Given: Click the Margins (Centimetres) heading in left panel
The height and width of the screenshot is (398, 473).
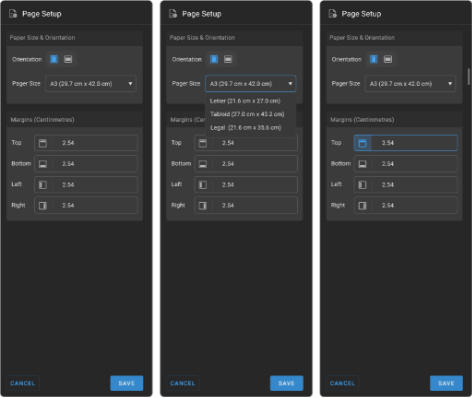Looking at the screenshot, I should click(x=42, y=120).
